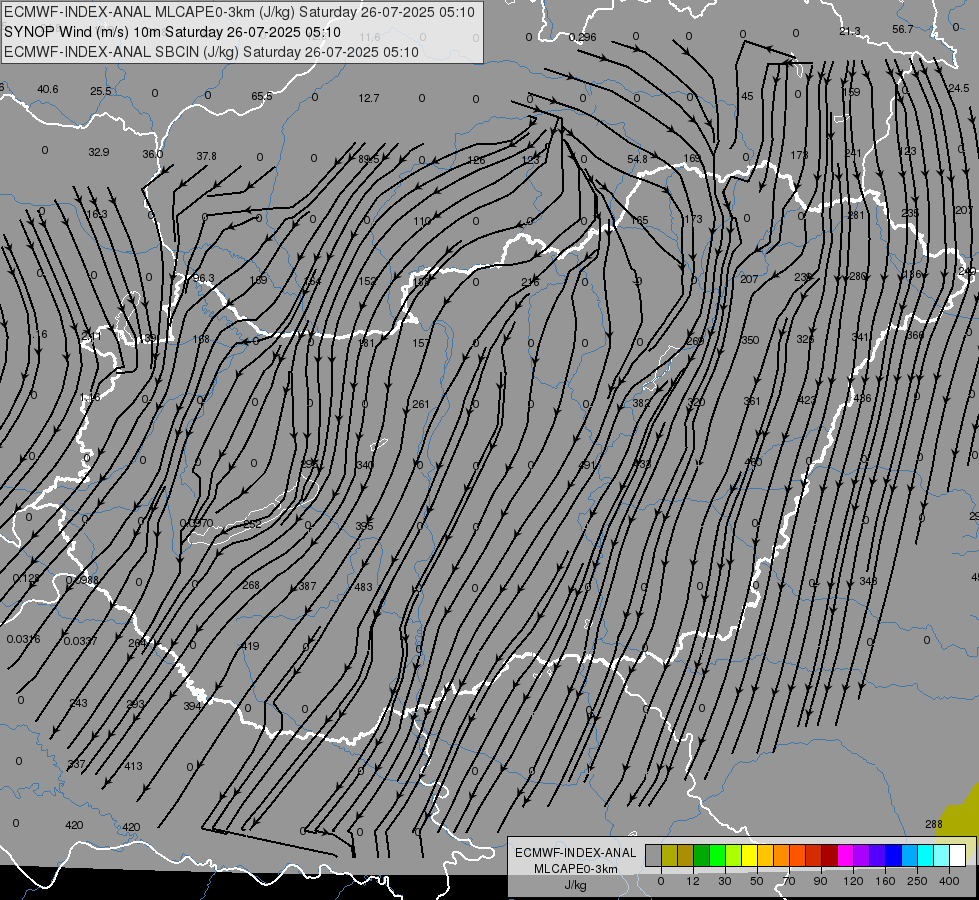Viewport: 979px width, 900px height.
Task: Click the SYNOP Wind 10m header line
Action: tap(172, 32)
